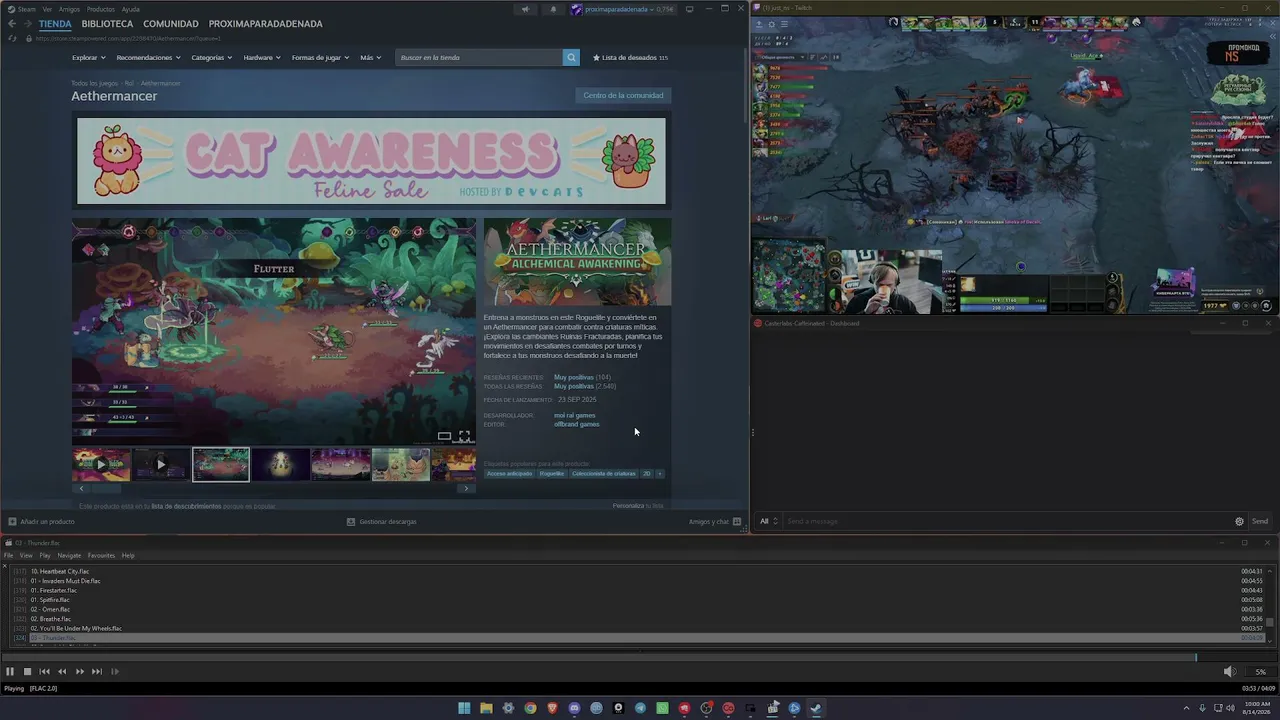Open the Favourites menu in audio player
1280x720 pixels.
point(101,555)
